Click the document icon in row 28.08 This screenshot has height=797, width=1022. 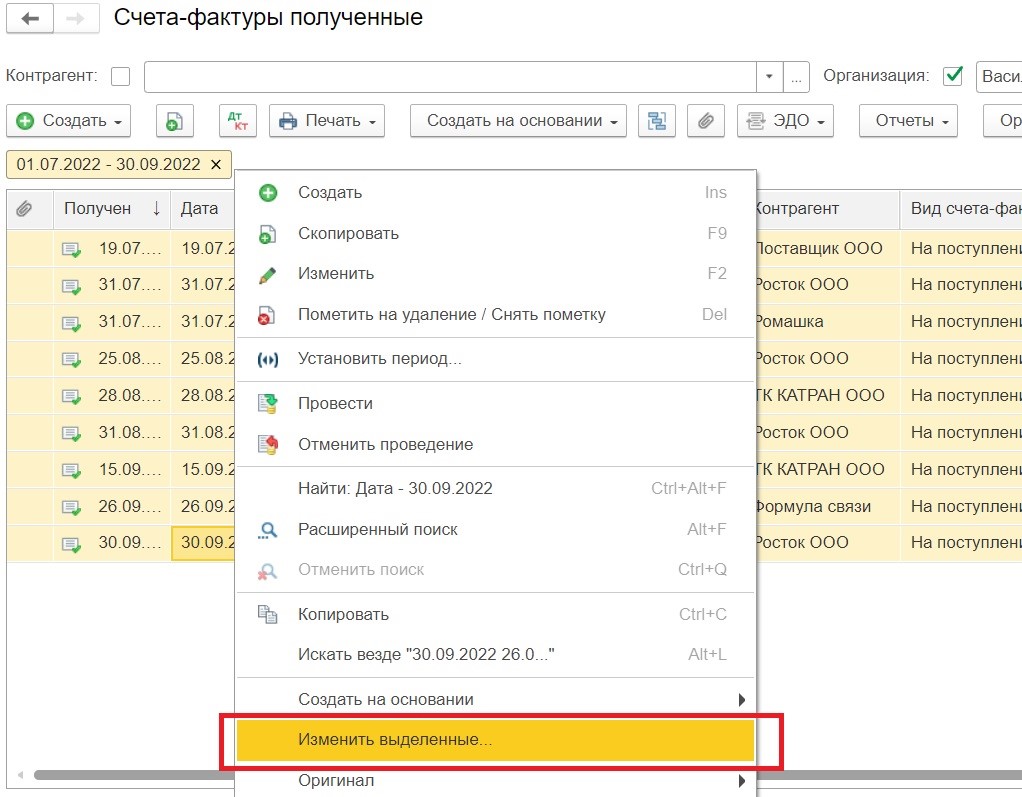(x=71, y=396)
